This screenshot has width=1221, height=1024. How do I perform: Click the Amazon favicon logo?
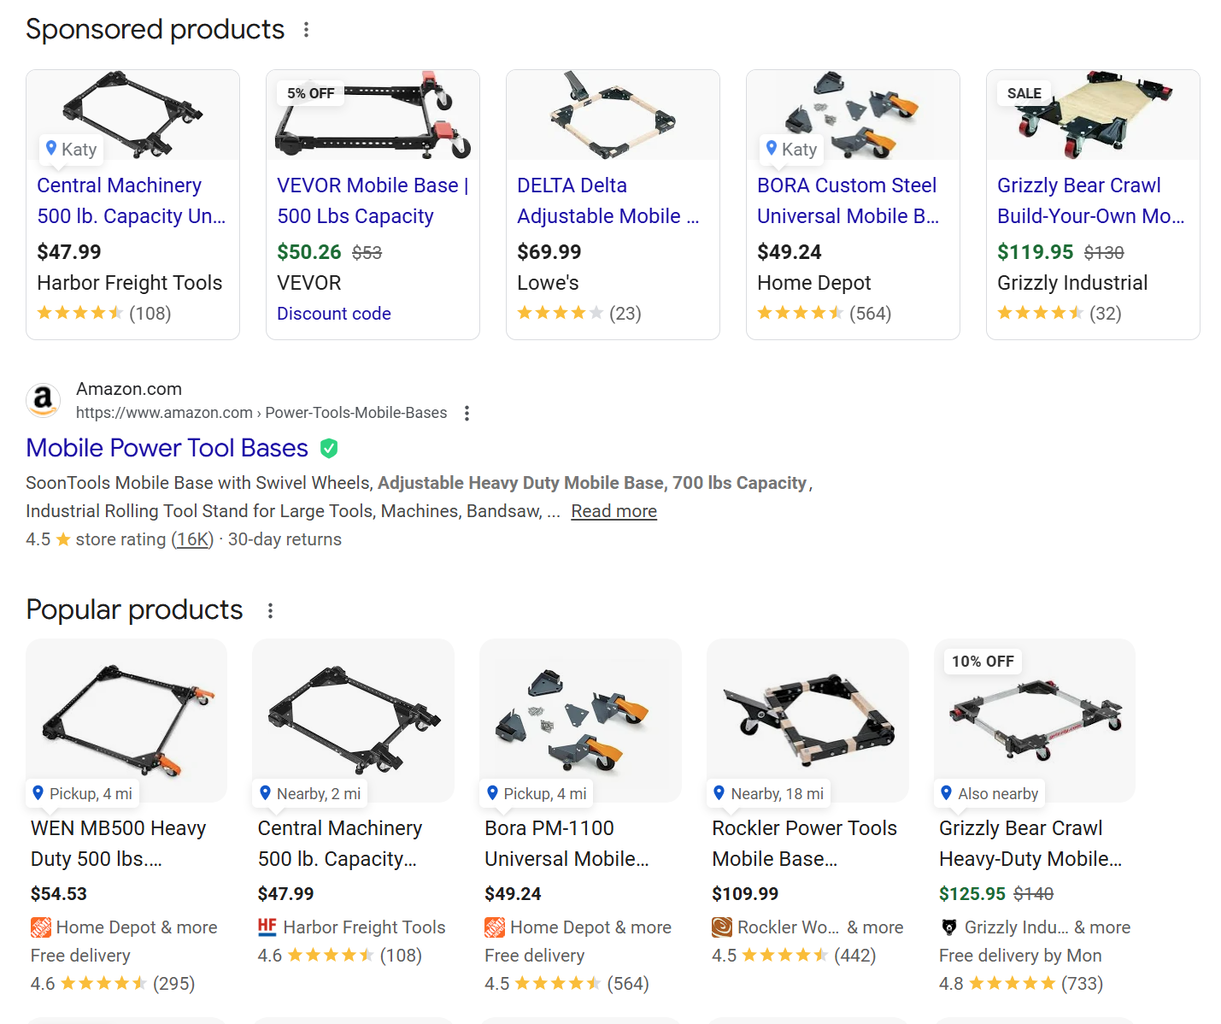tap(43, 400)
